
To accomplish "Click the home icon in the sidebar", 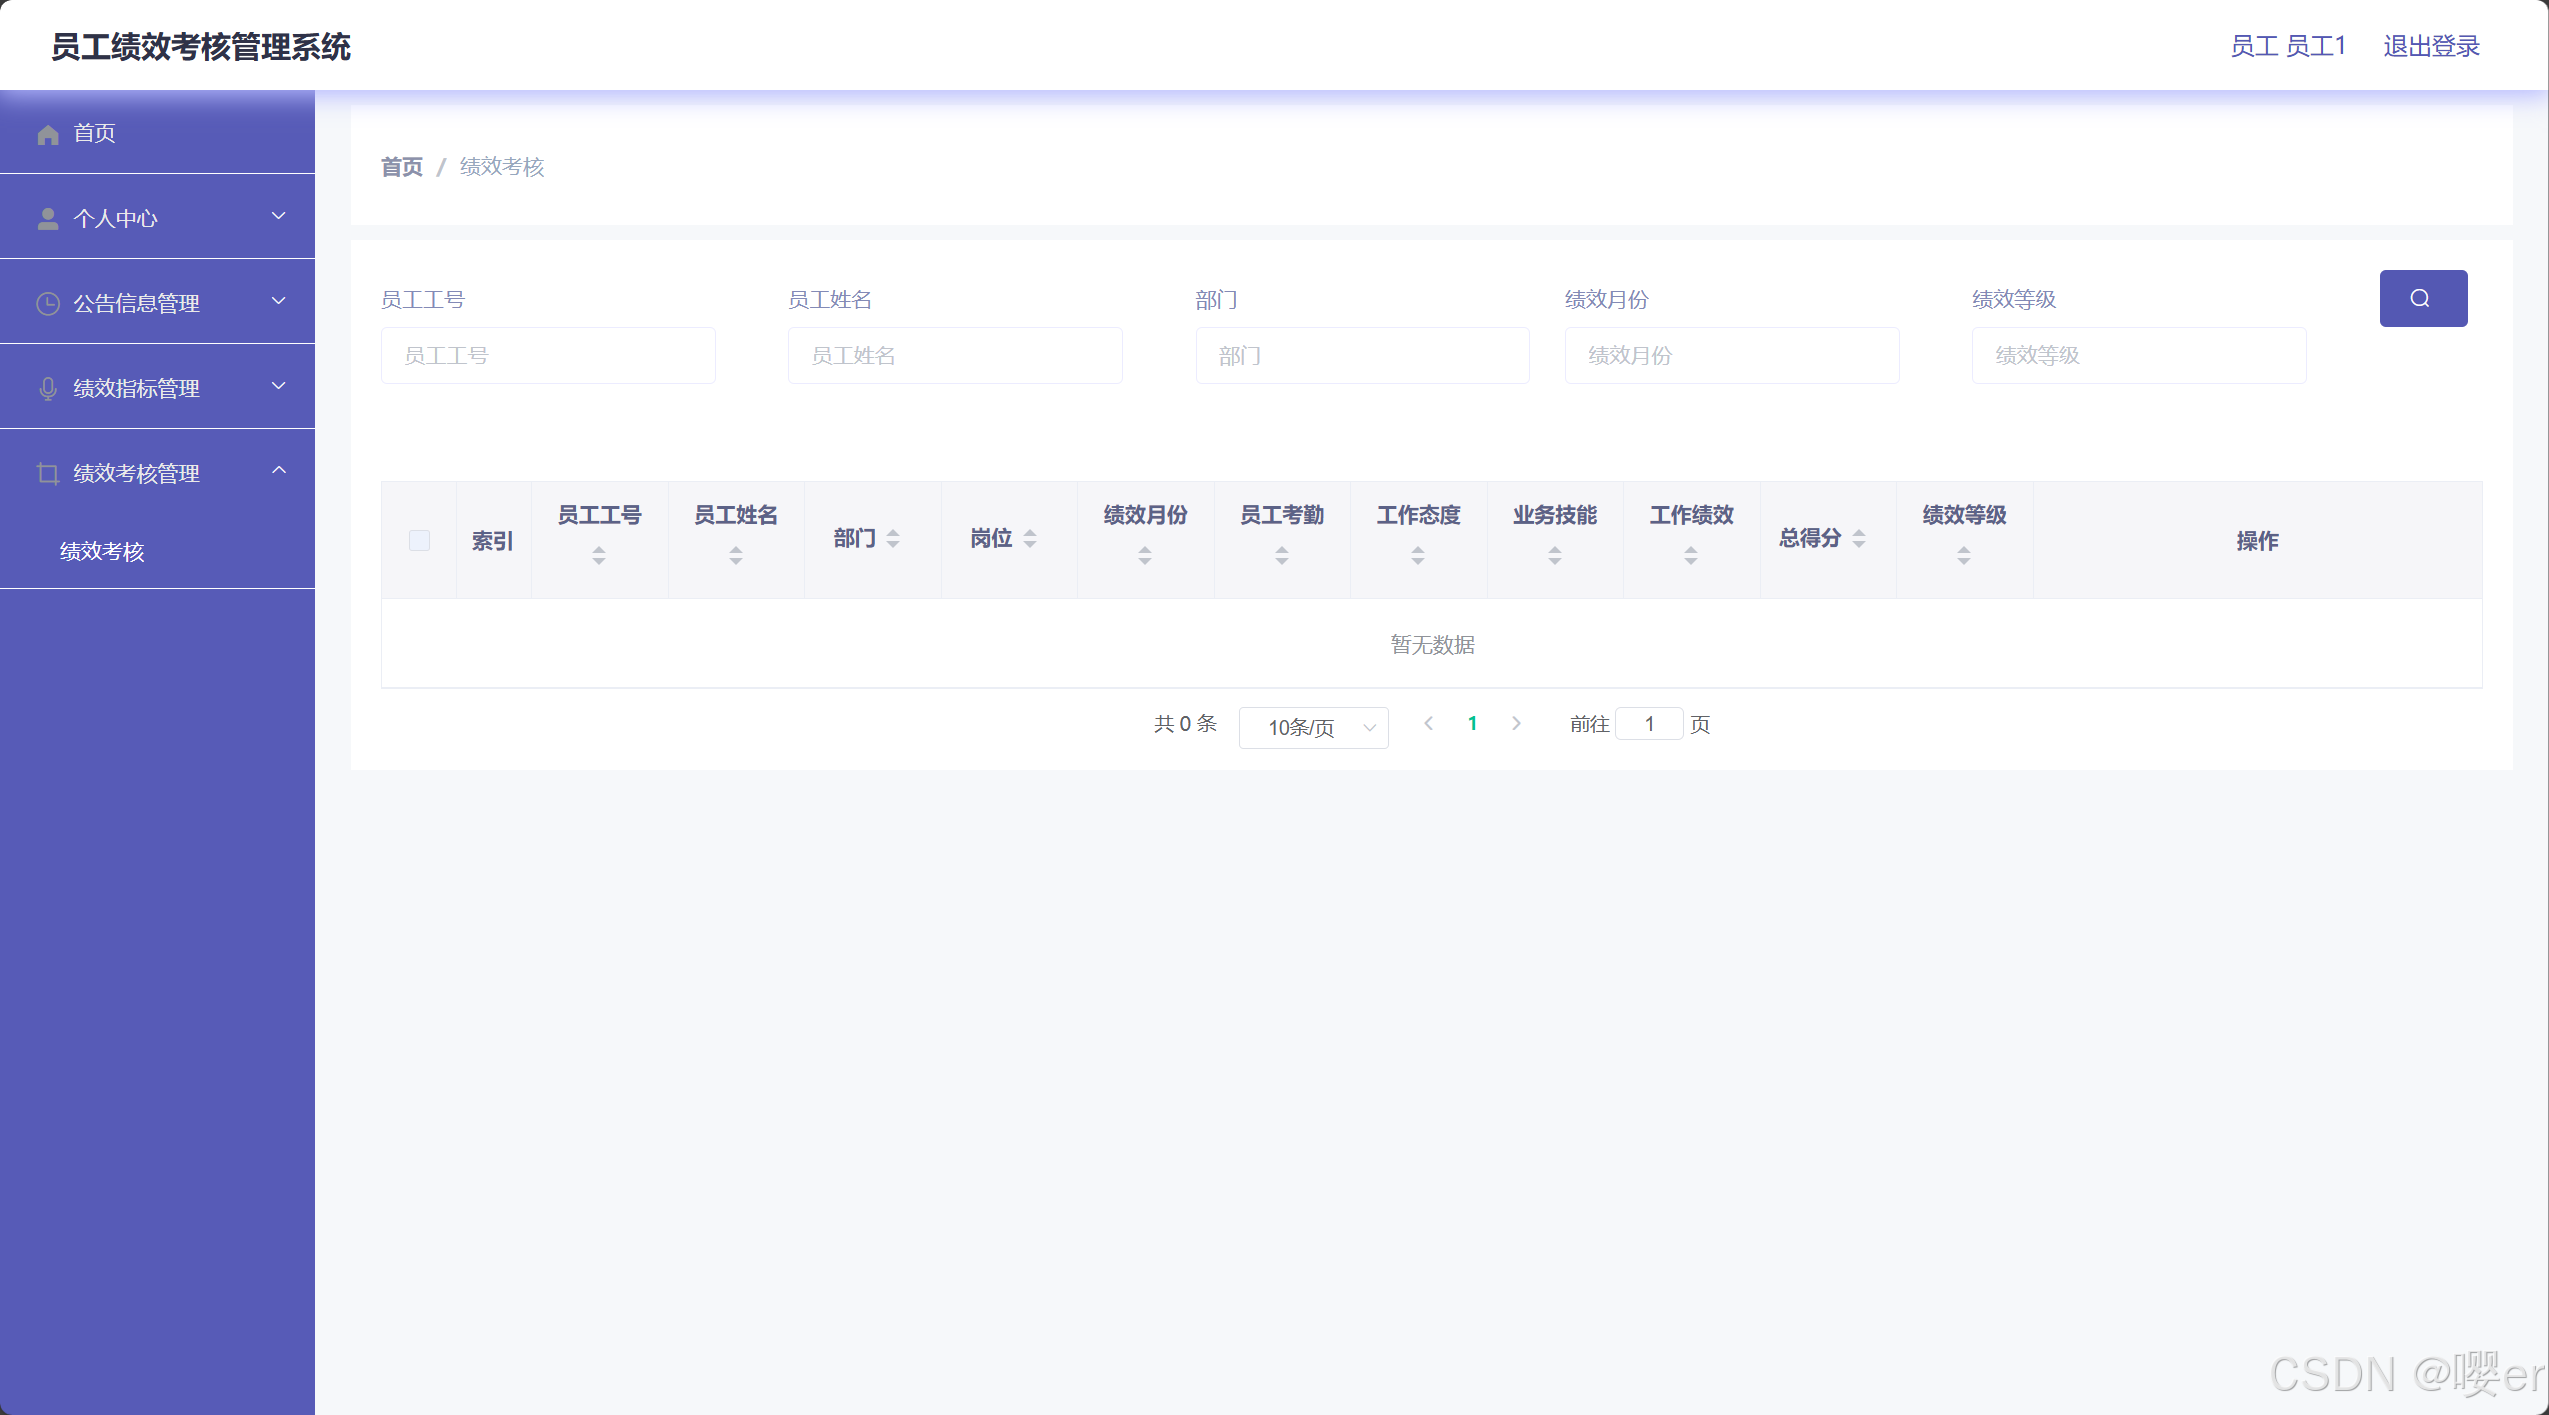I will (48, 134).
